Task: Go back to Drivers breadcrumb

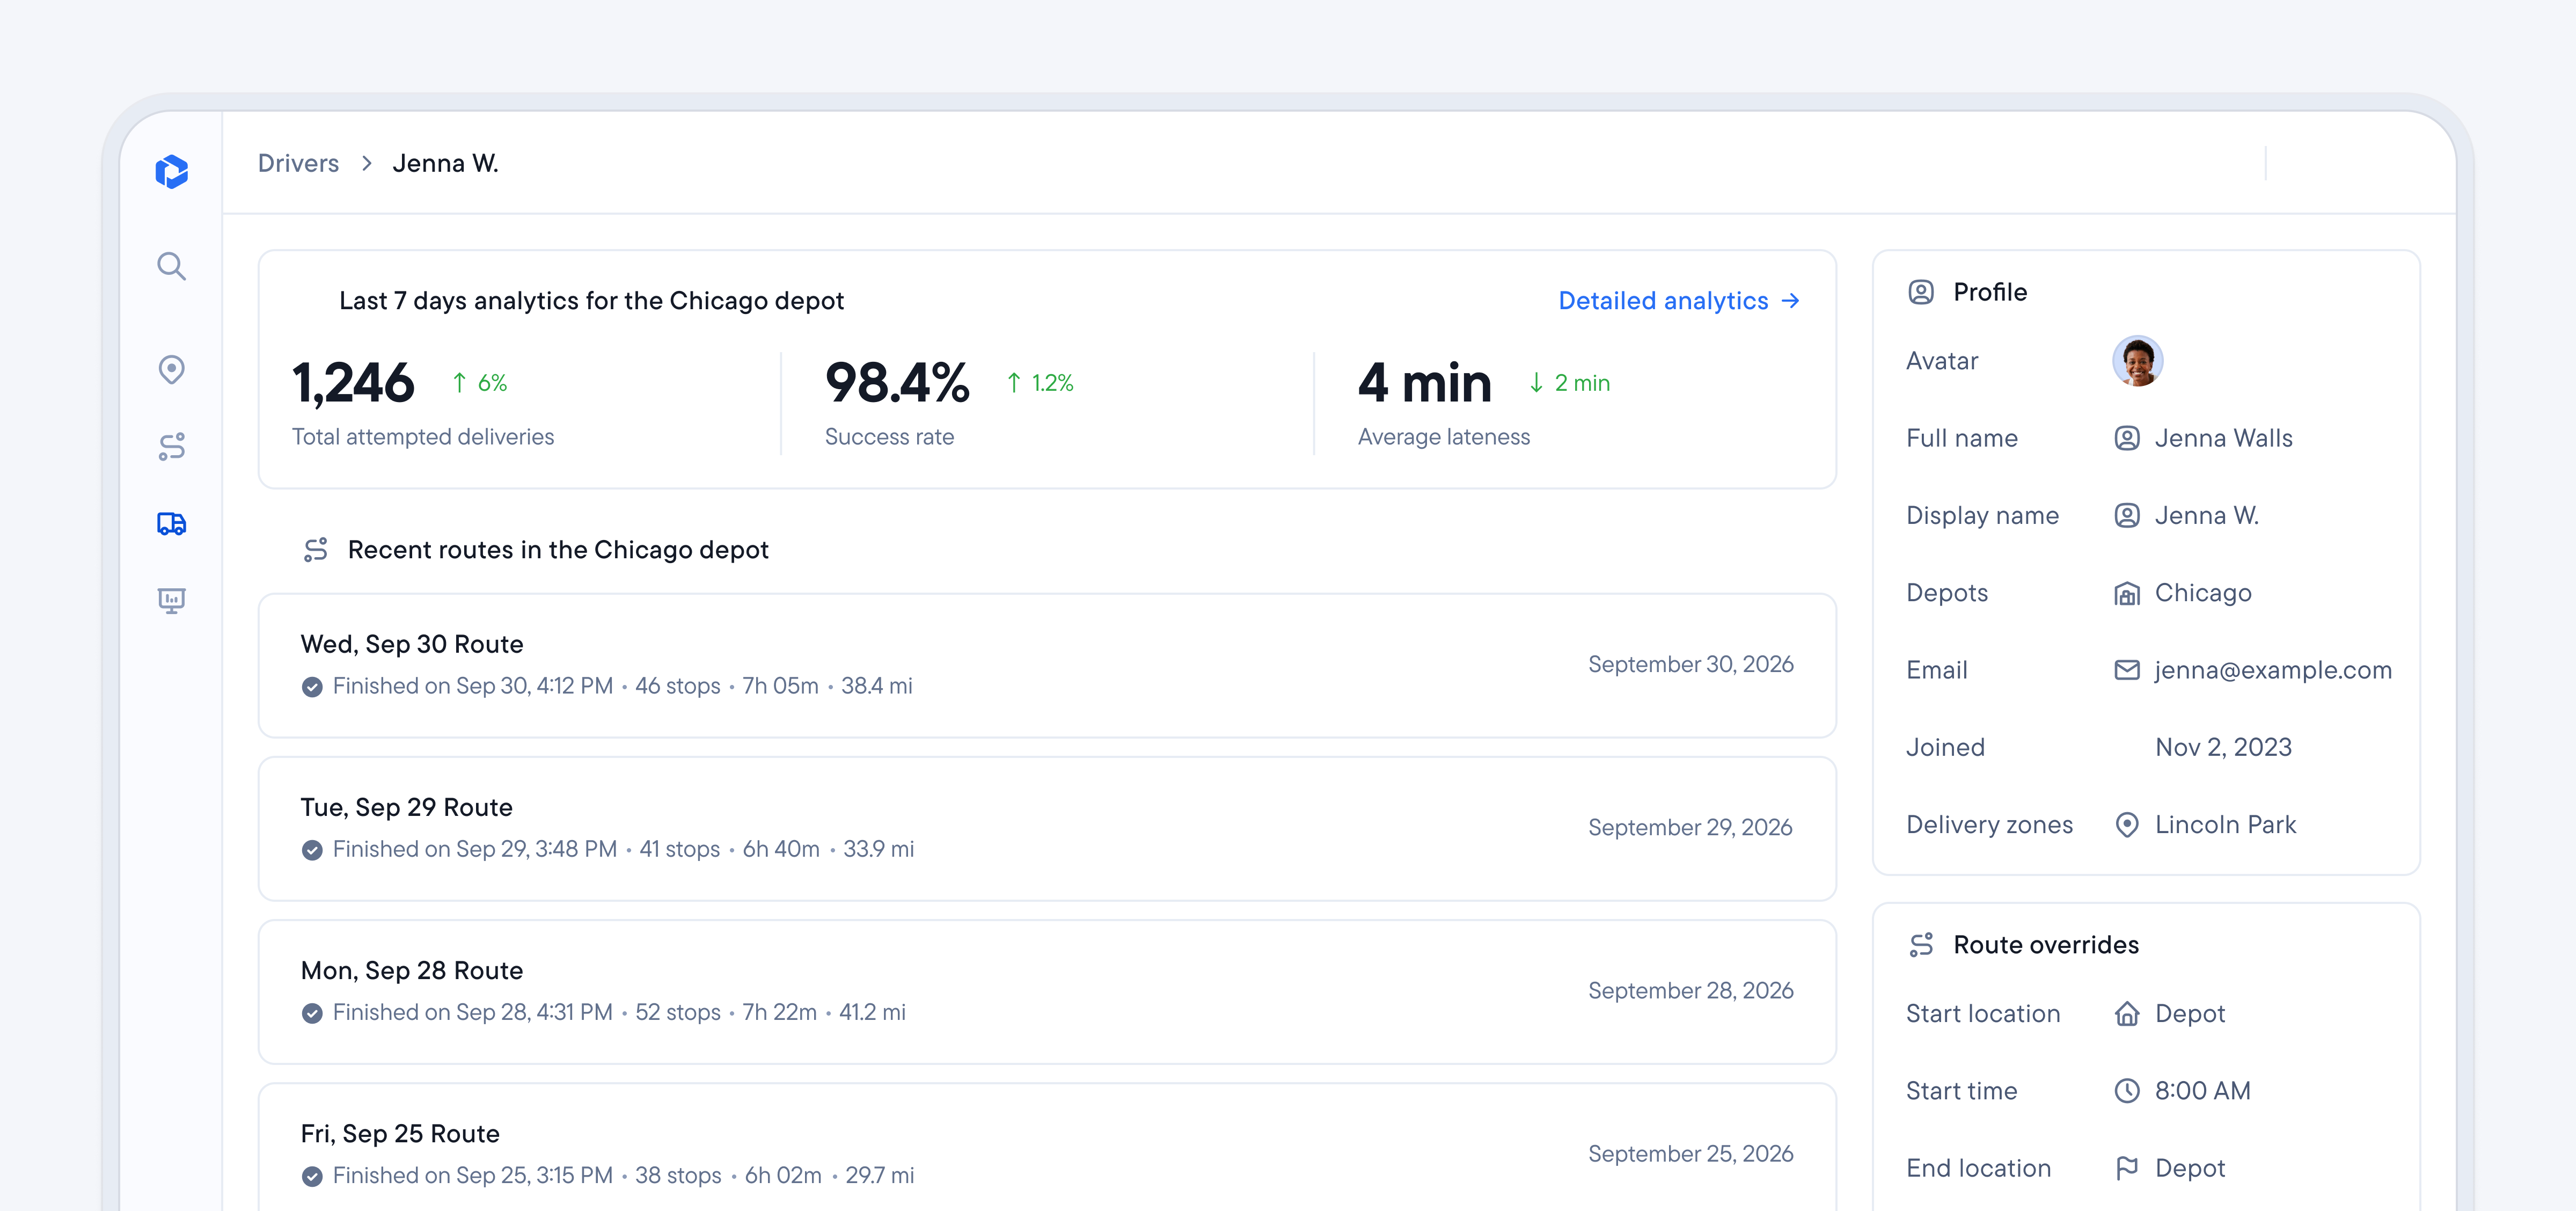Action: pos(298,163)
